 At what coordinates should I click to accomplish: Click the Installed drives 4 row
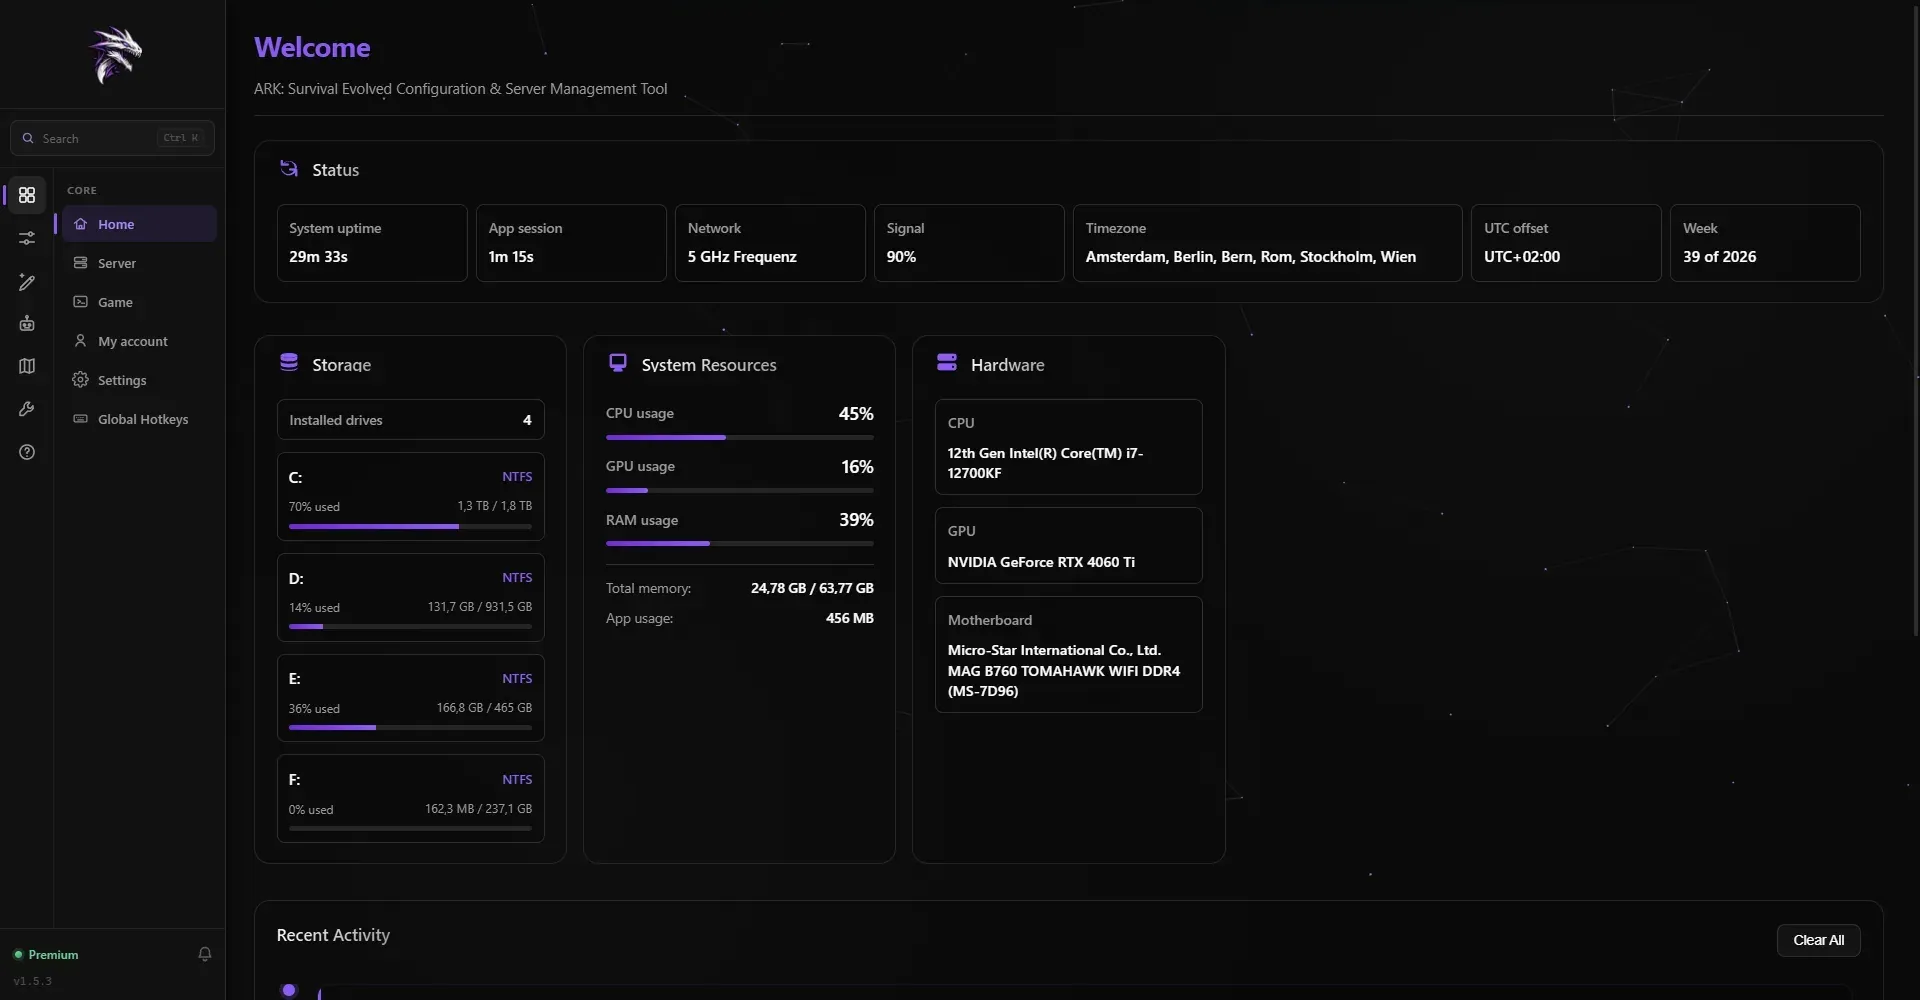point(410,420)
